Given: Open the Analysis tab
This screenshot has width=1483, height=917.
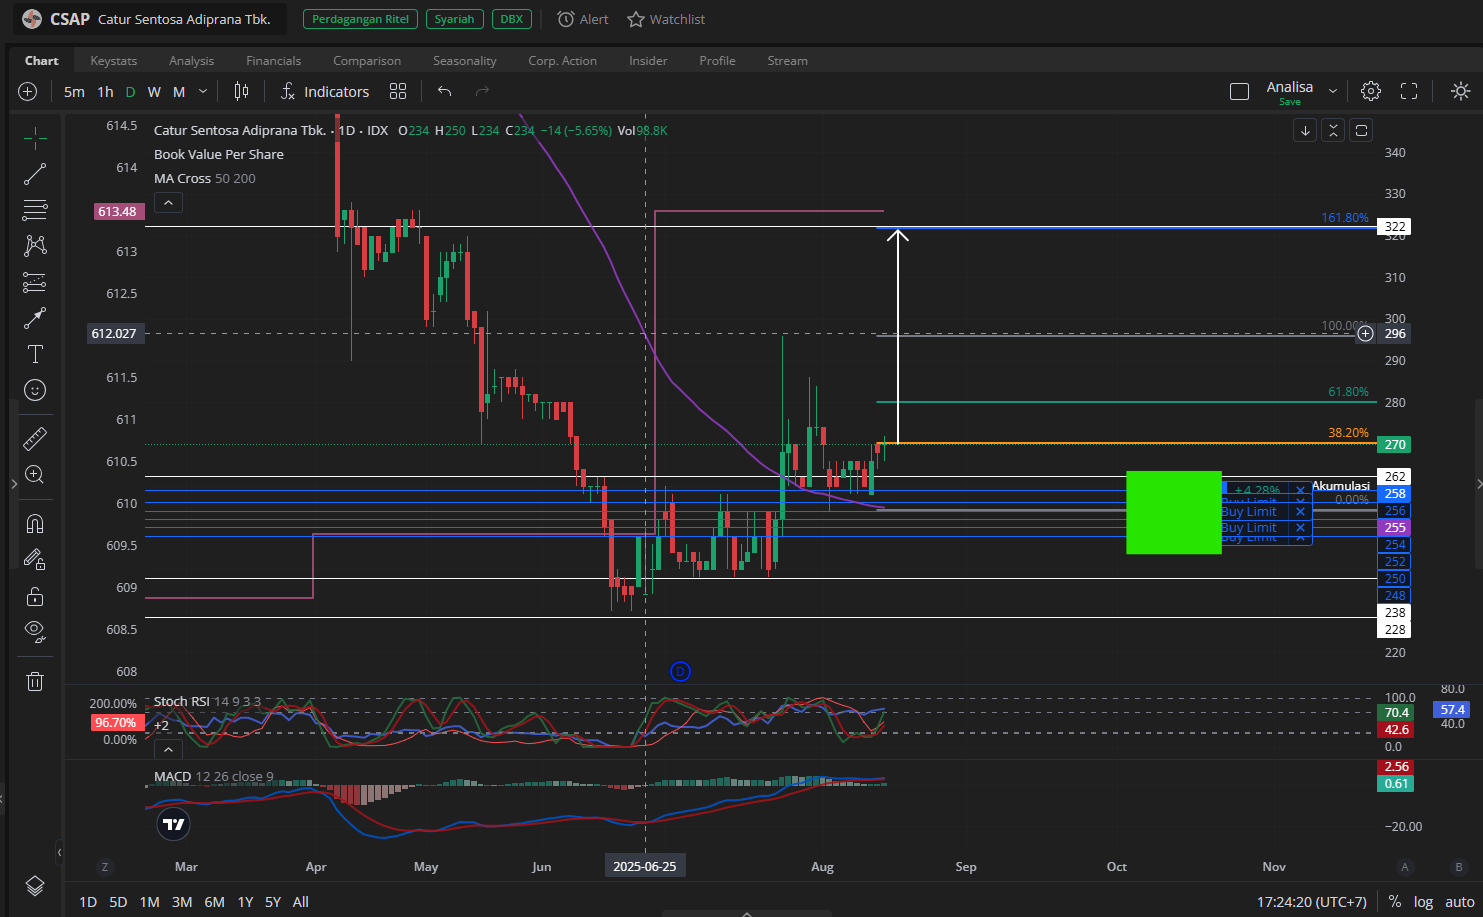Looking at the screenshot, I should (191, 60).
